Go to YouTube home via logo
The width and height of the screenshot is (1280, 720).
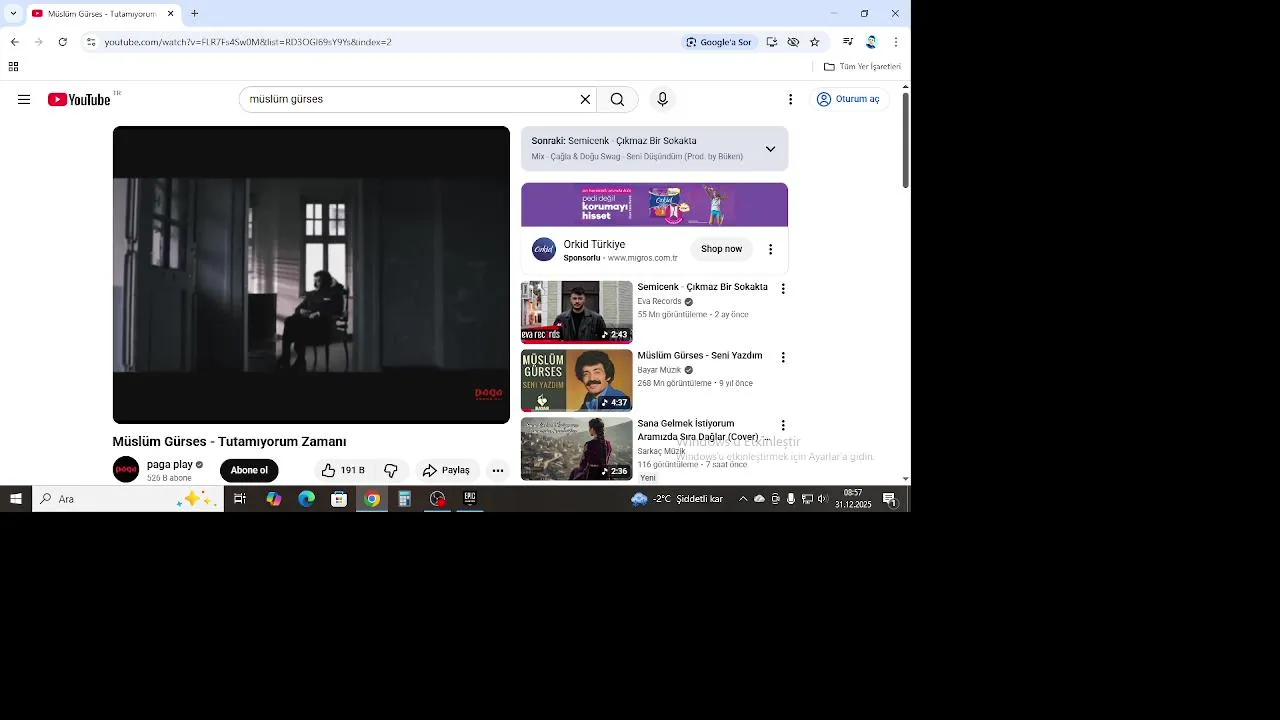pyautogui.click(x=79, y=99)
